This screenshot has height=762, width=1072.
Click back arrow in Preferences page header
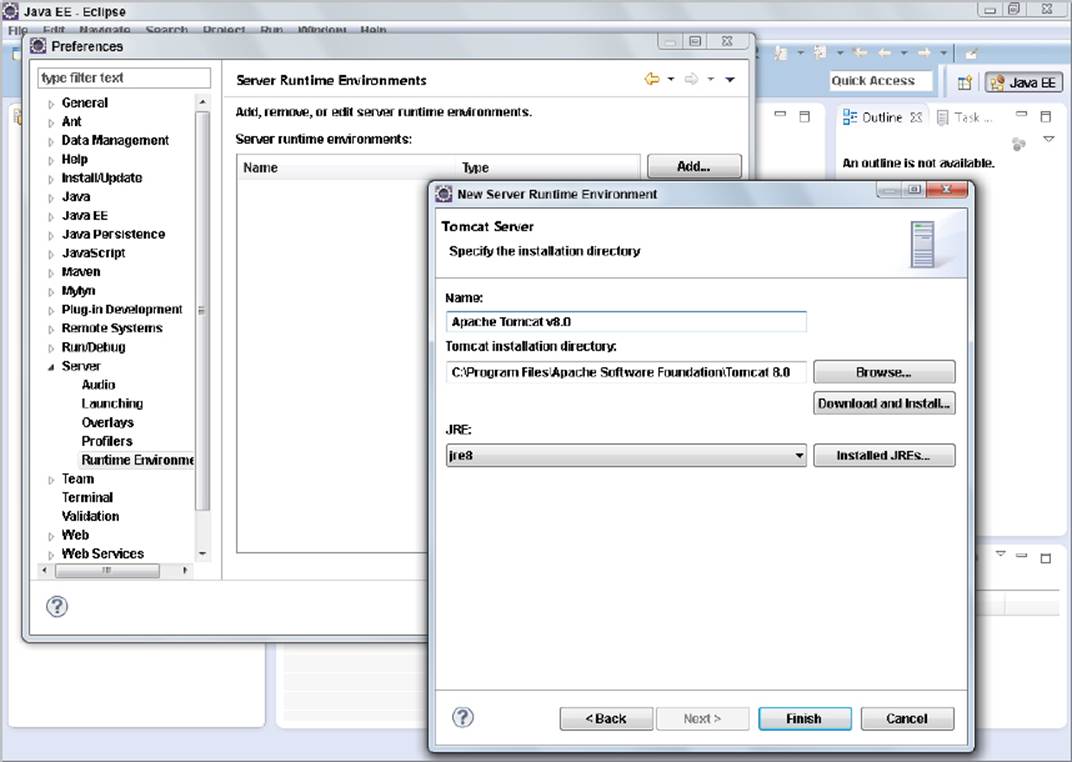(652, 79)
